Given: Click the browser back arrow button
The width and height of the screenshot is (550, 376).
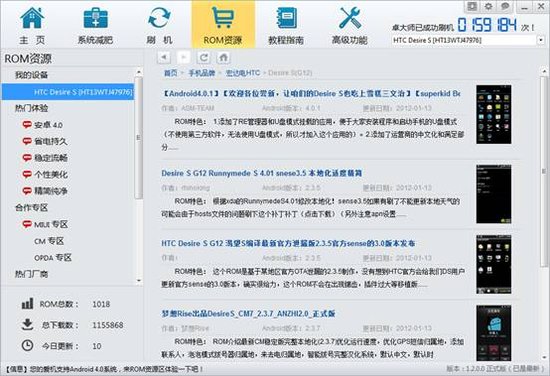Looking at the screenshot, I should (x=164, y=57).
